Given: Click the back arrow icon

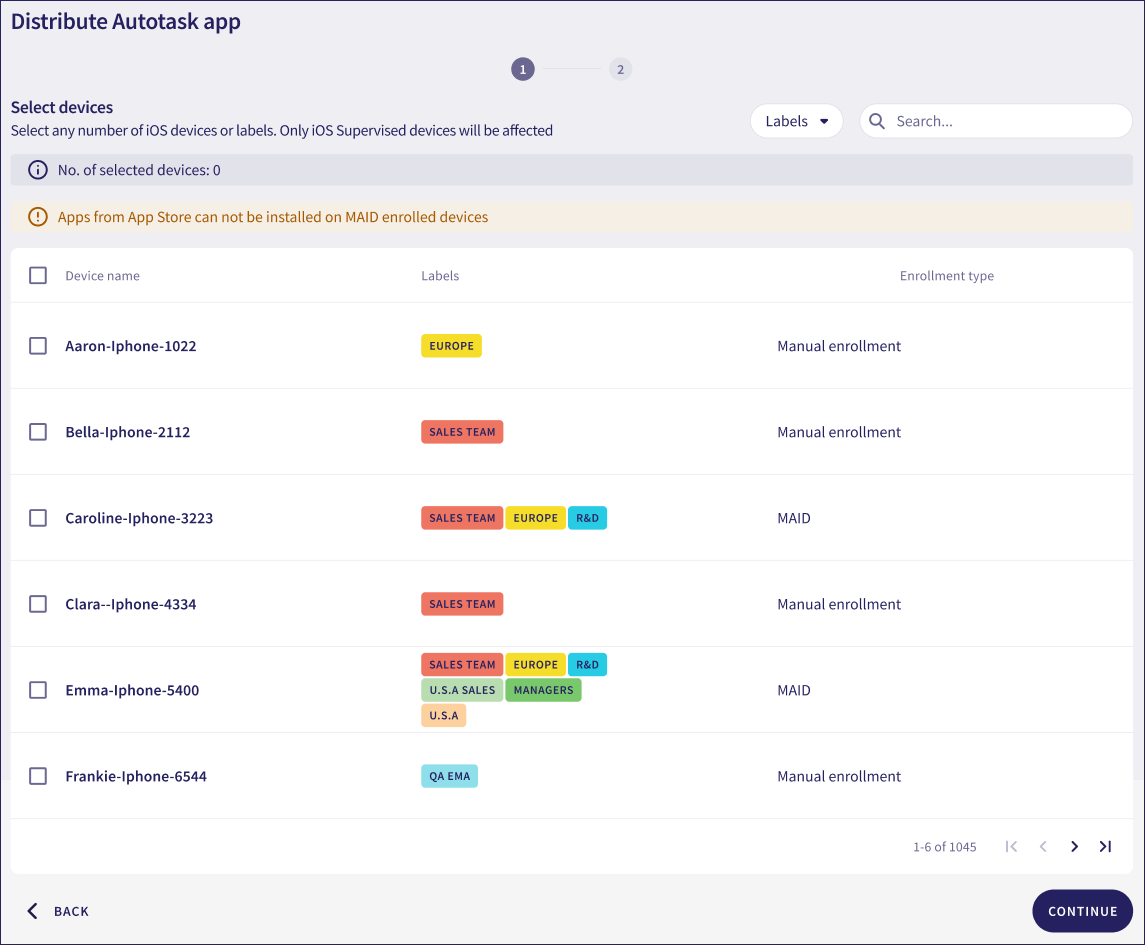Looking at the screenshot, I should click(x=32, y=911).
